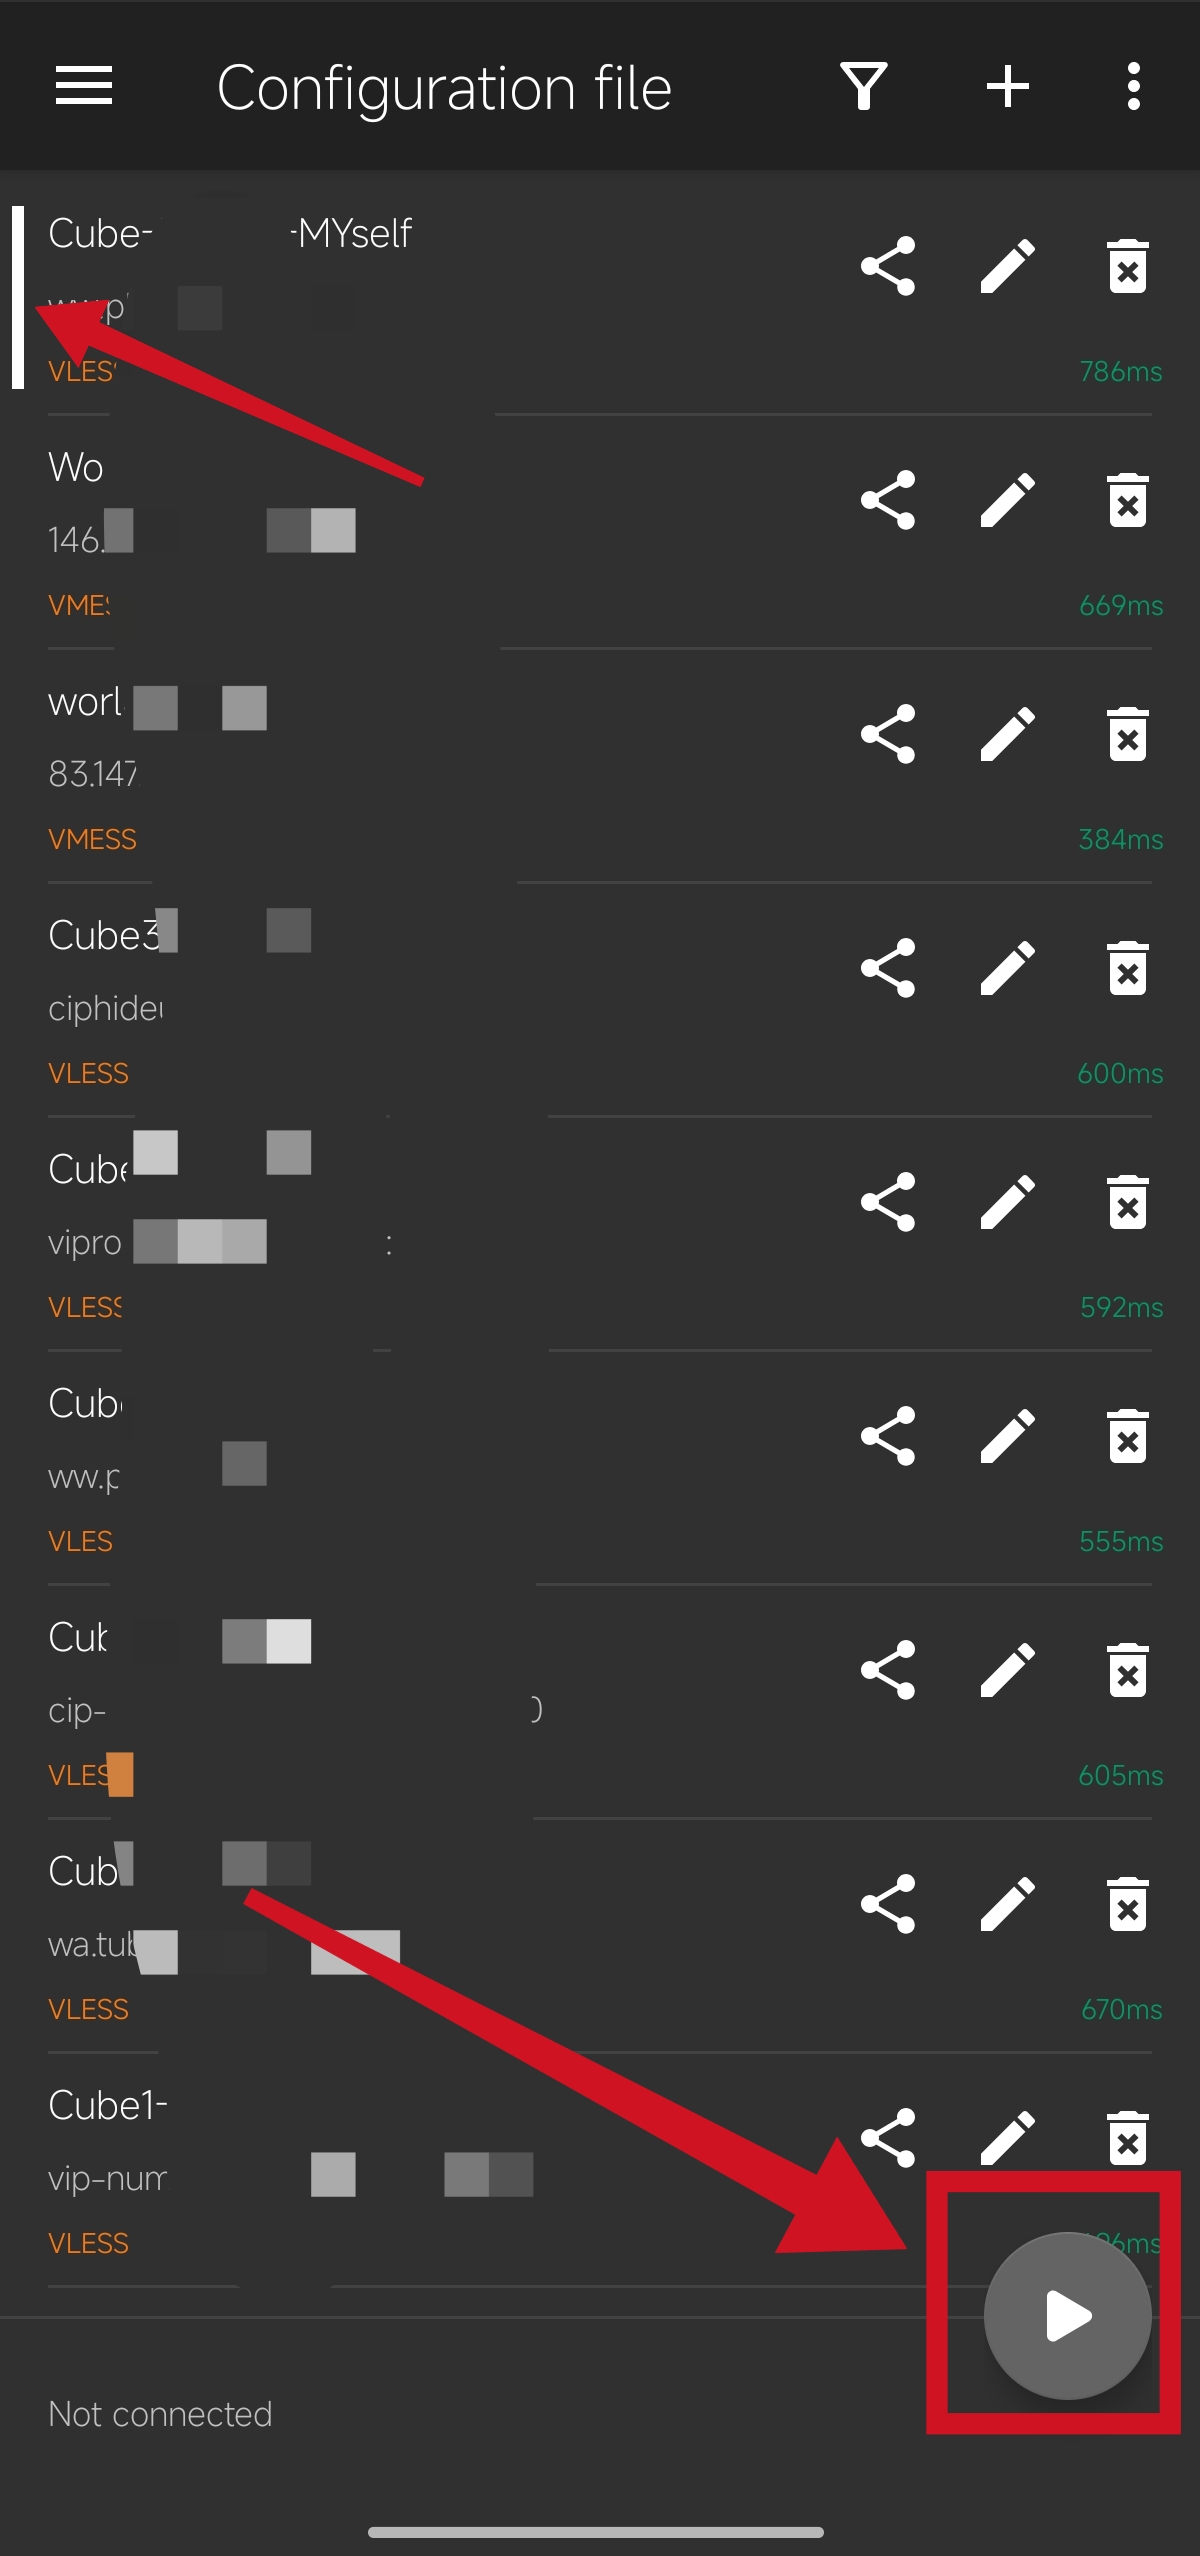
Task: Share the config with 786ms latency
Action: coord(888,266)
